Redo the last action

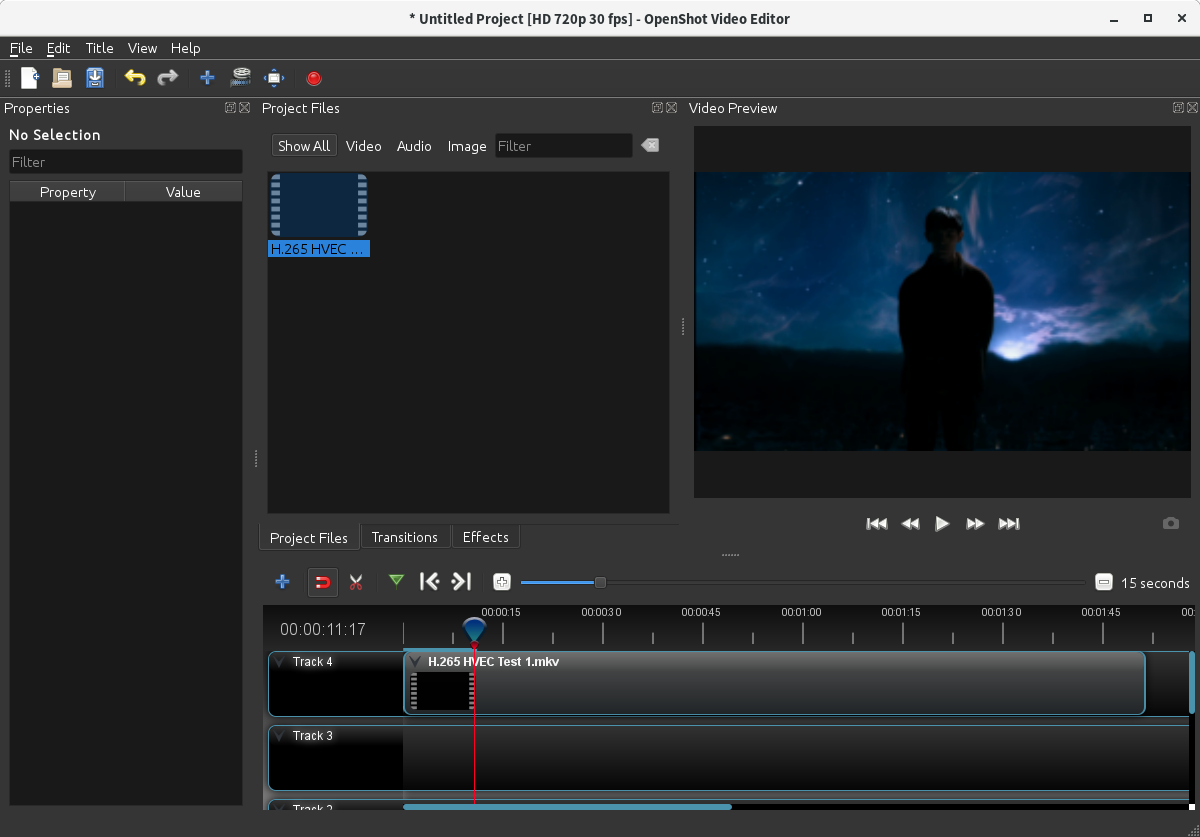coord(168,78)
